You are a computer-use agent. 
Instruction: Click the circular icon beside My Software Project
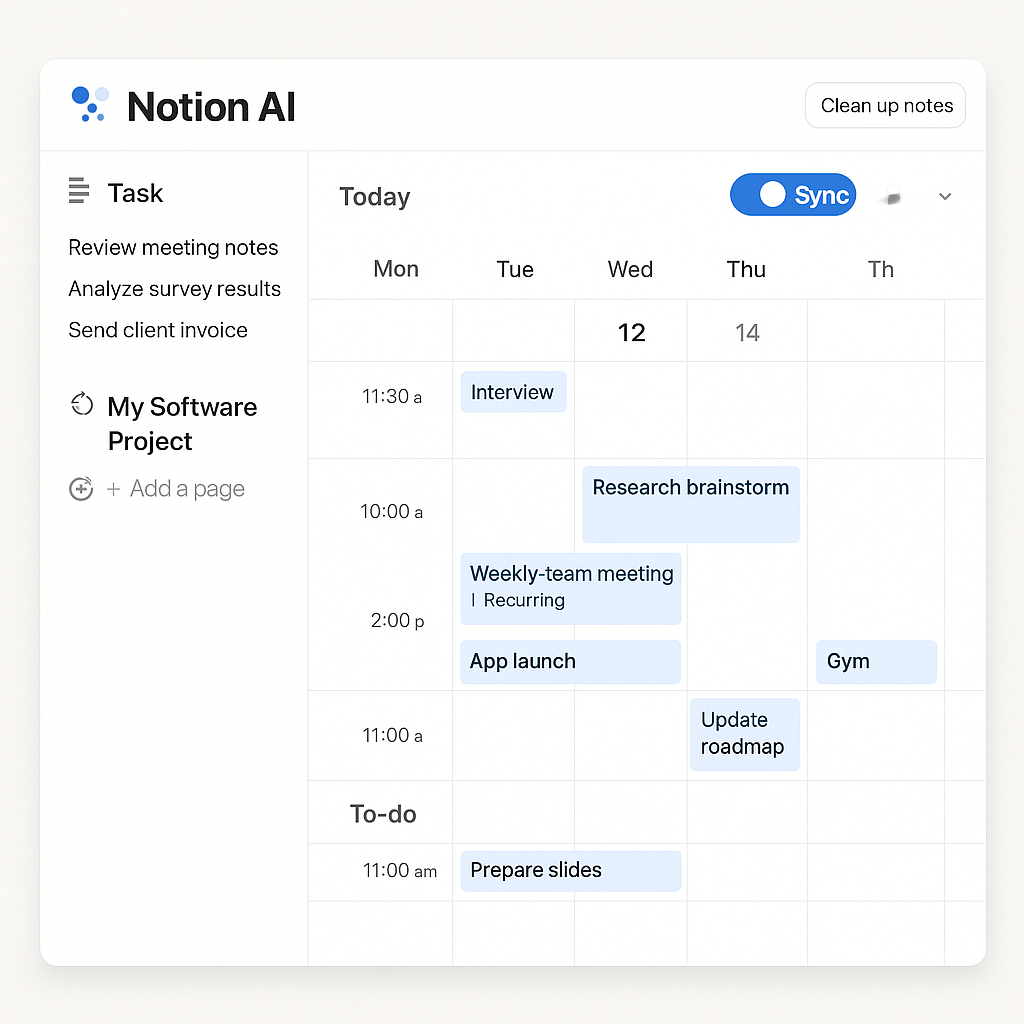click(81, 404)
